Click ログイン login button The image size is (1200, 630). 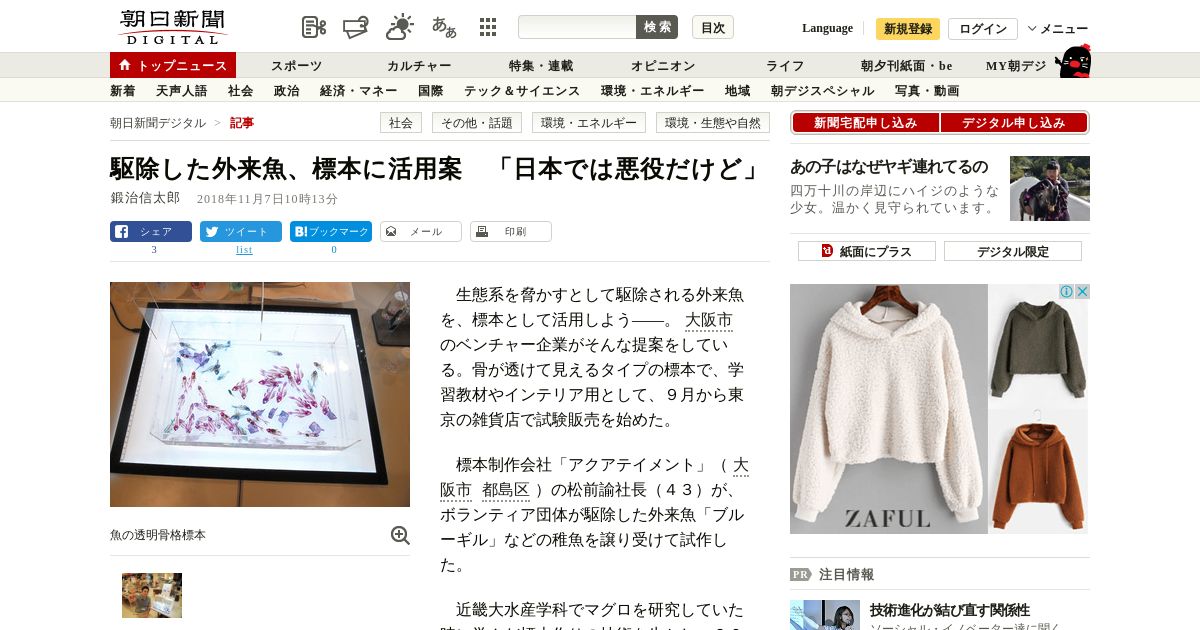(983, 28)
